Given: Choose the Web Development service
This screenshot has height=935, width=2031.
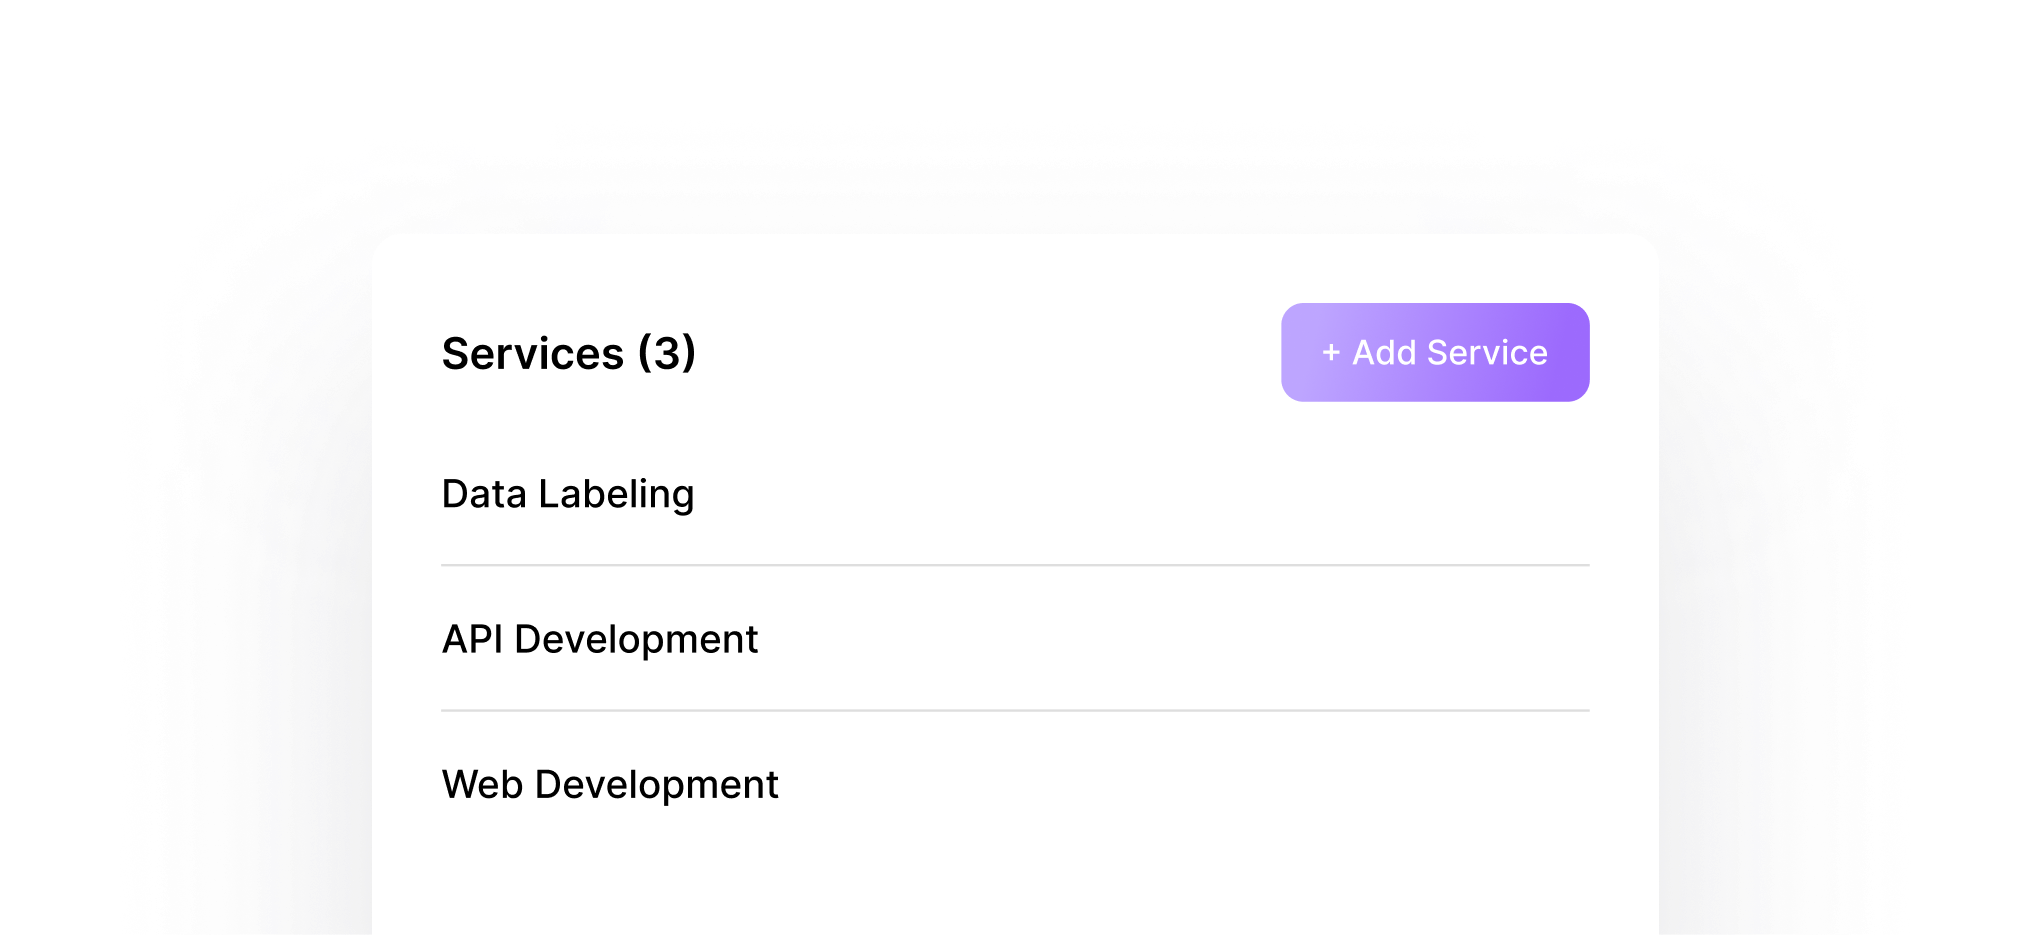Looking at the screenshot, I should tap(610, 785).
